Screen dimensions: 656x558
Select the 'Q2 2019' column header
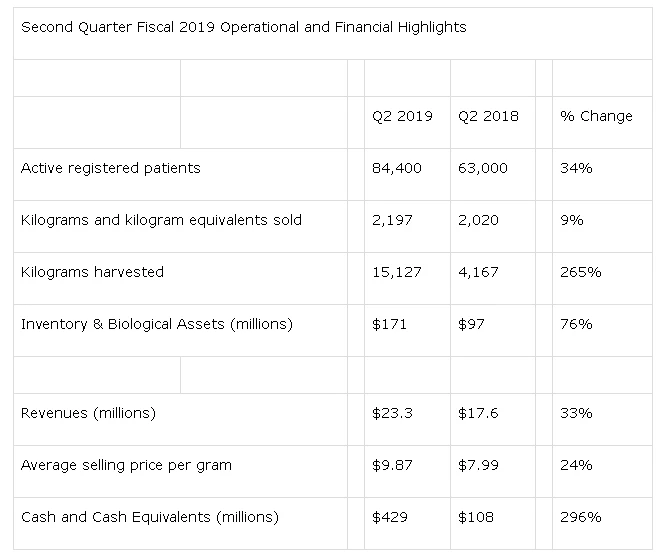[402, 116]
